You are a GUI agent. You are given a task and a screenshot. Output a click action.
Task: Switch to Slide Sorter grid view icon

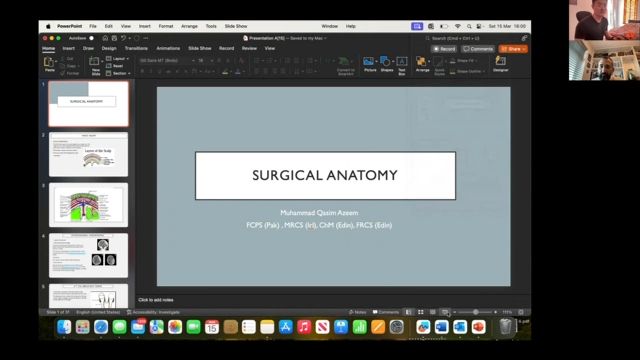click(421, 312)
